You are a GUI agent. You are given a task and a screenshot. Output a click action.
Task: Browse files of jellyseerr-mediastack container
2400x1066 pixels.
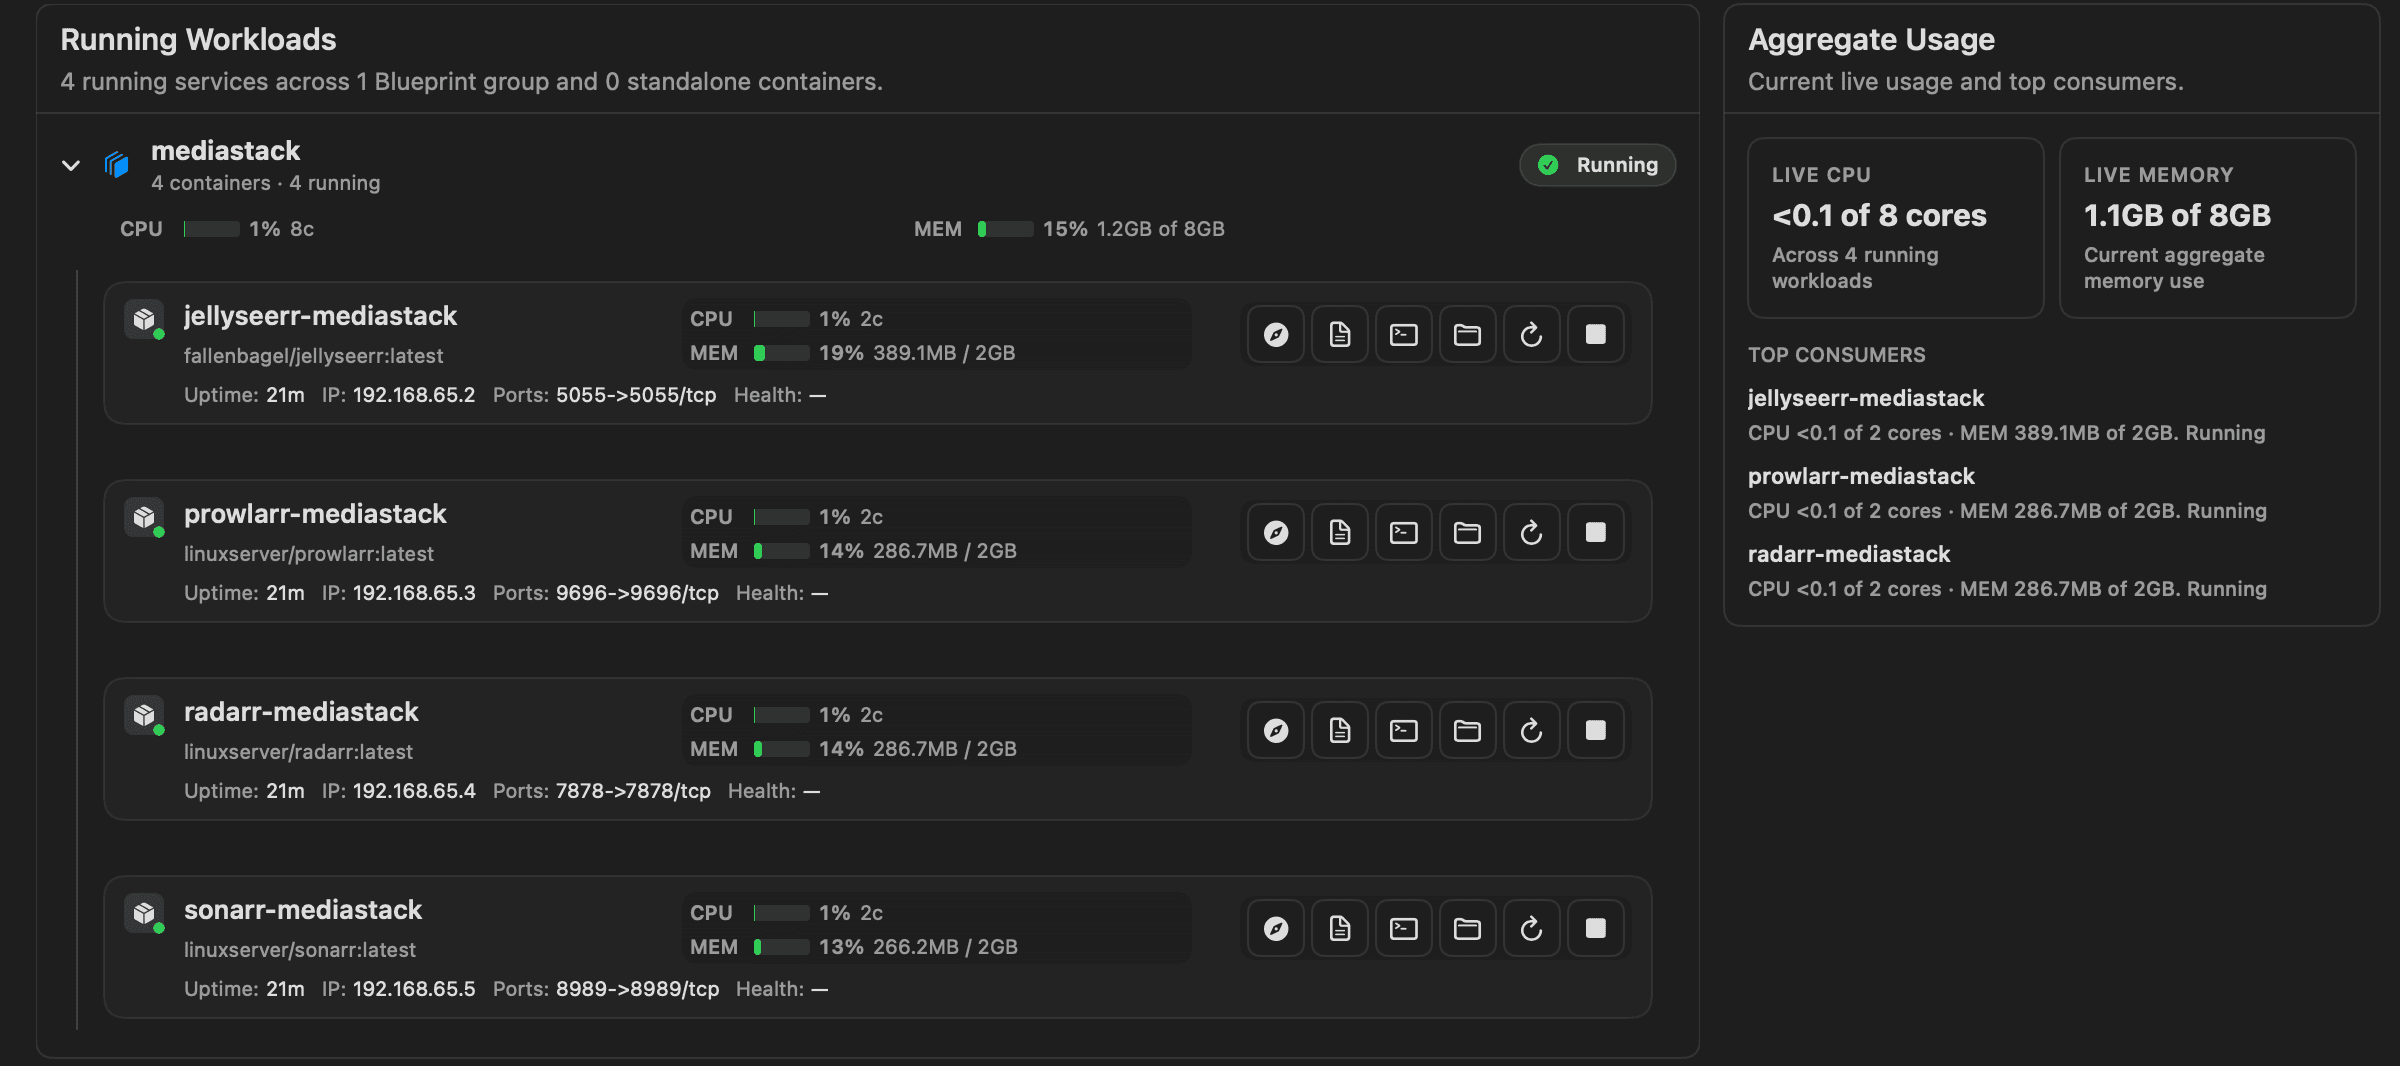tap(1468, 334)
